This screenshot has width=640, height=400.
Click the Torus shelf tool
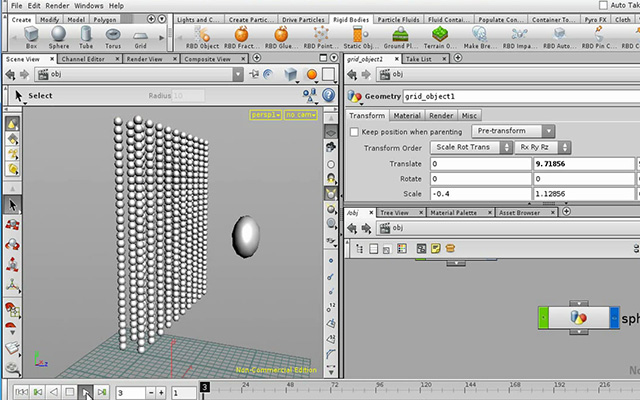click(x=113, y=38)
